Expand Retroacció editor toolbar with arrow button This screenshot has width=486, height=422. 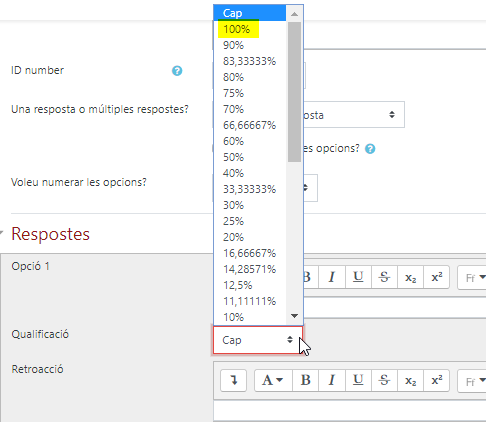click(234, 380)
